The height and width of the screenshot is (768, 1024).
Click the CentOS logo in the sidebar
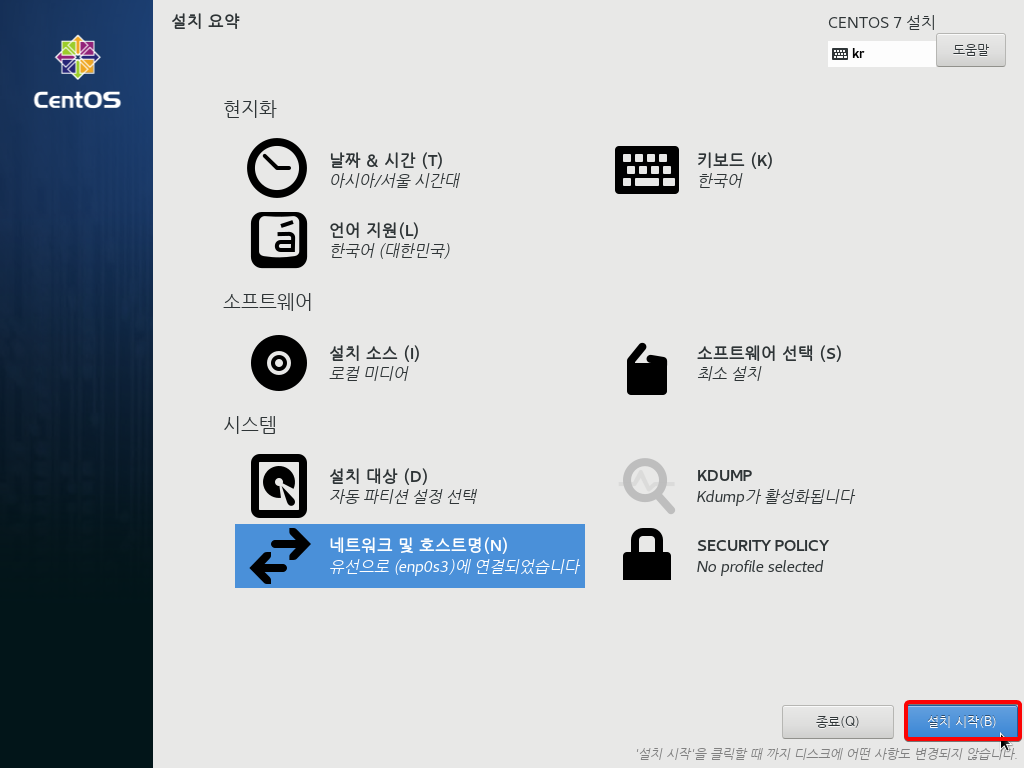77,72
